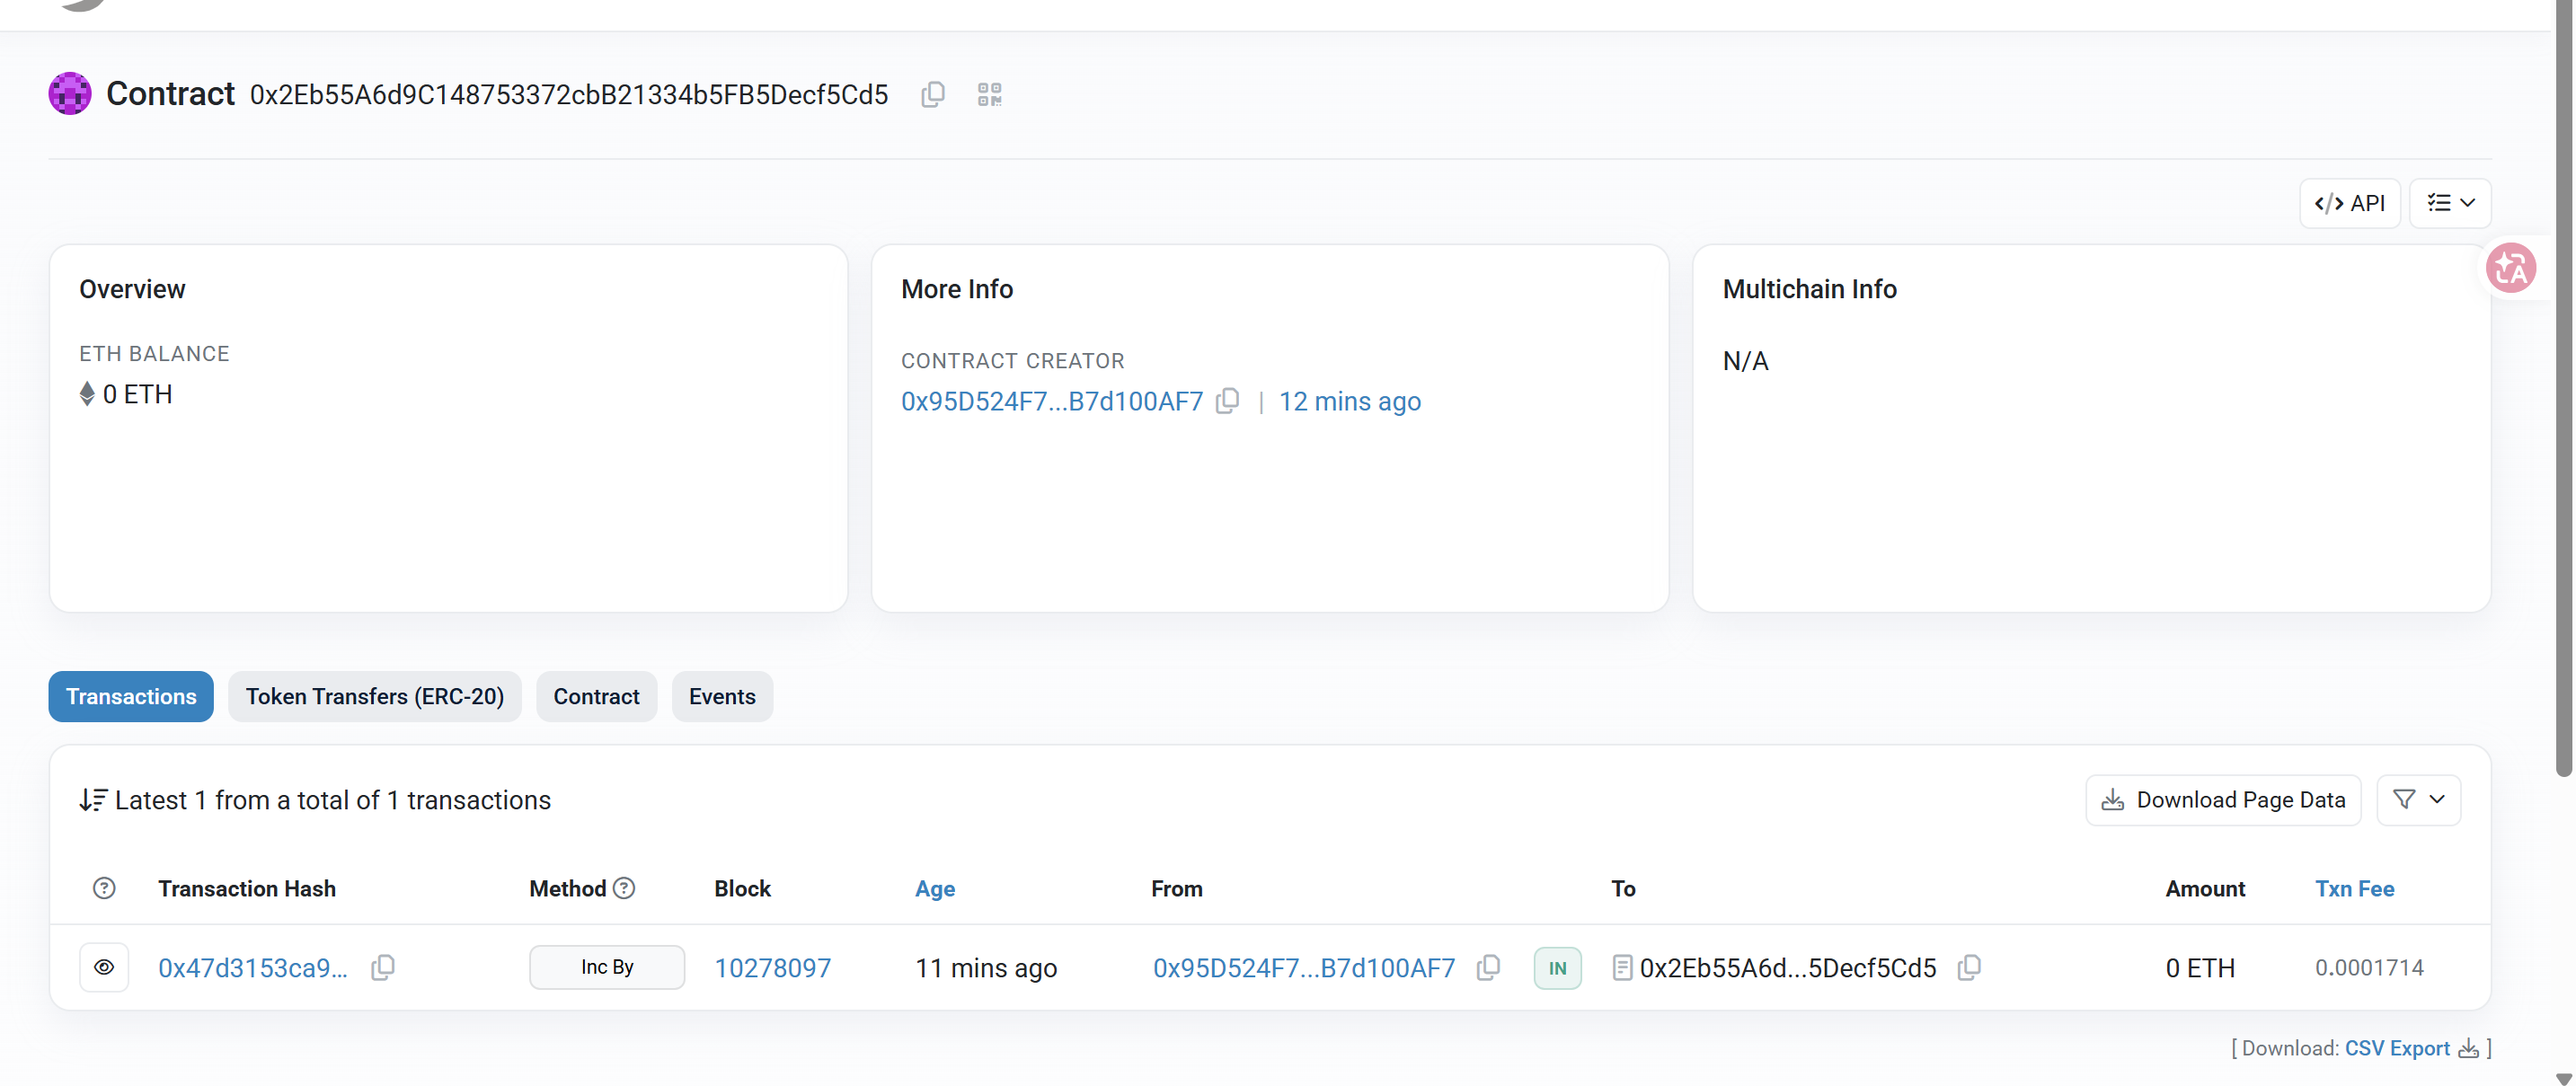Copy the transaction hash 0x47d3153ca9

(x=383, y=967)
